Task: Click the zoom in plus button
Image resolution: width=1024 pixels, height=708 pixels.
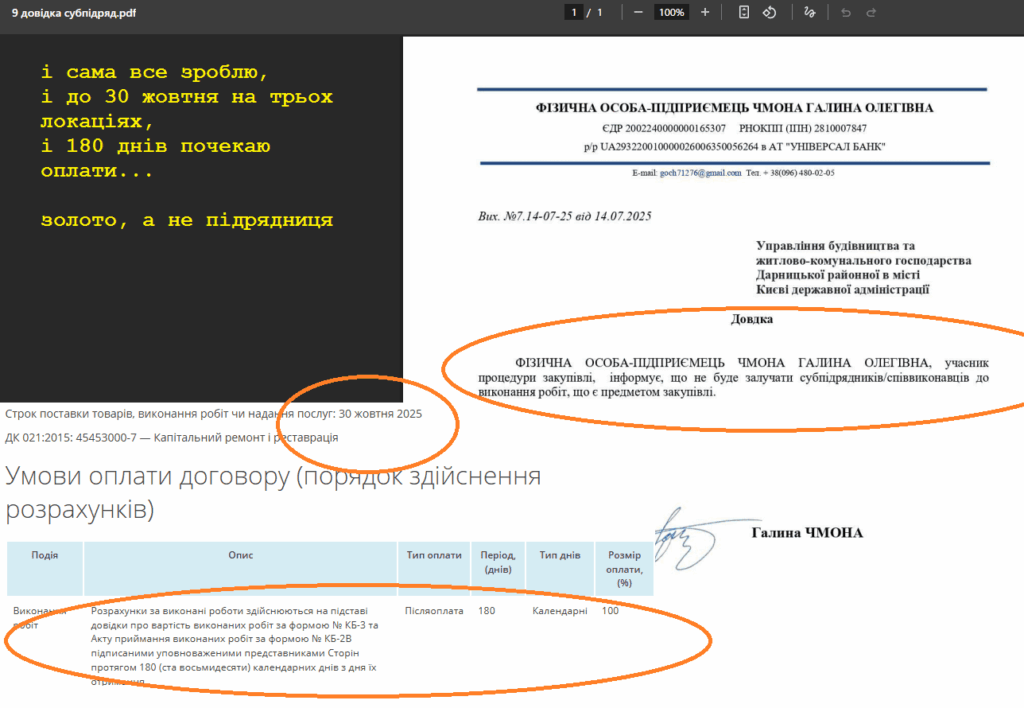Action: [x=705, y=12]
